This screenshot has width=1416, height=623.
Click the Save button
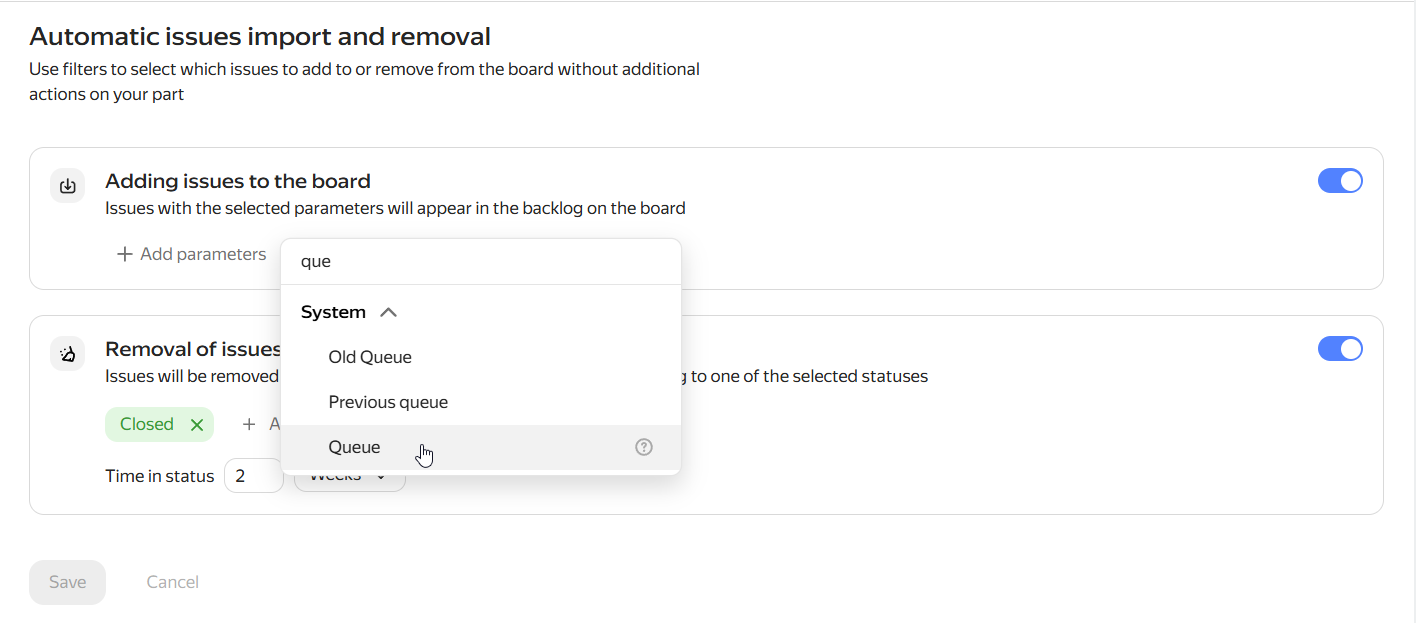tap(67, 582)
